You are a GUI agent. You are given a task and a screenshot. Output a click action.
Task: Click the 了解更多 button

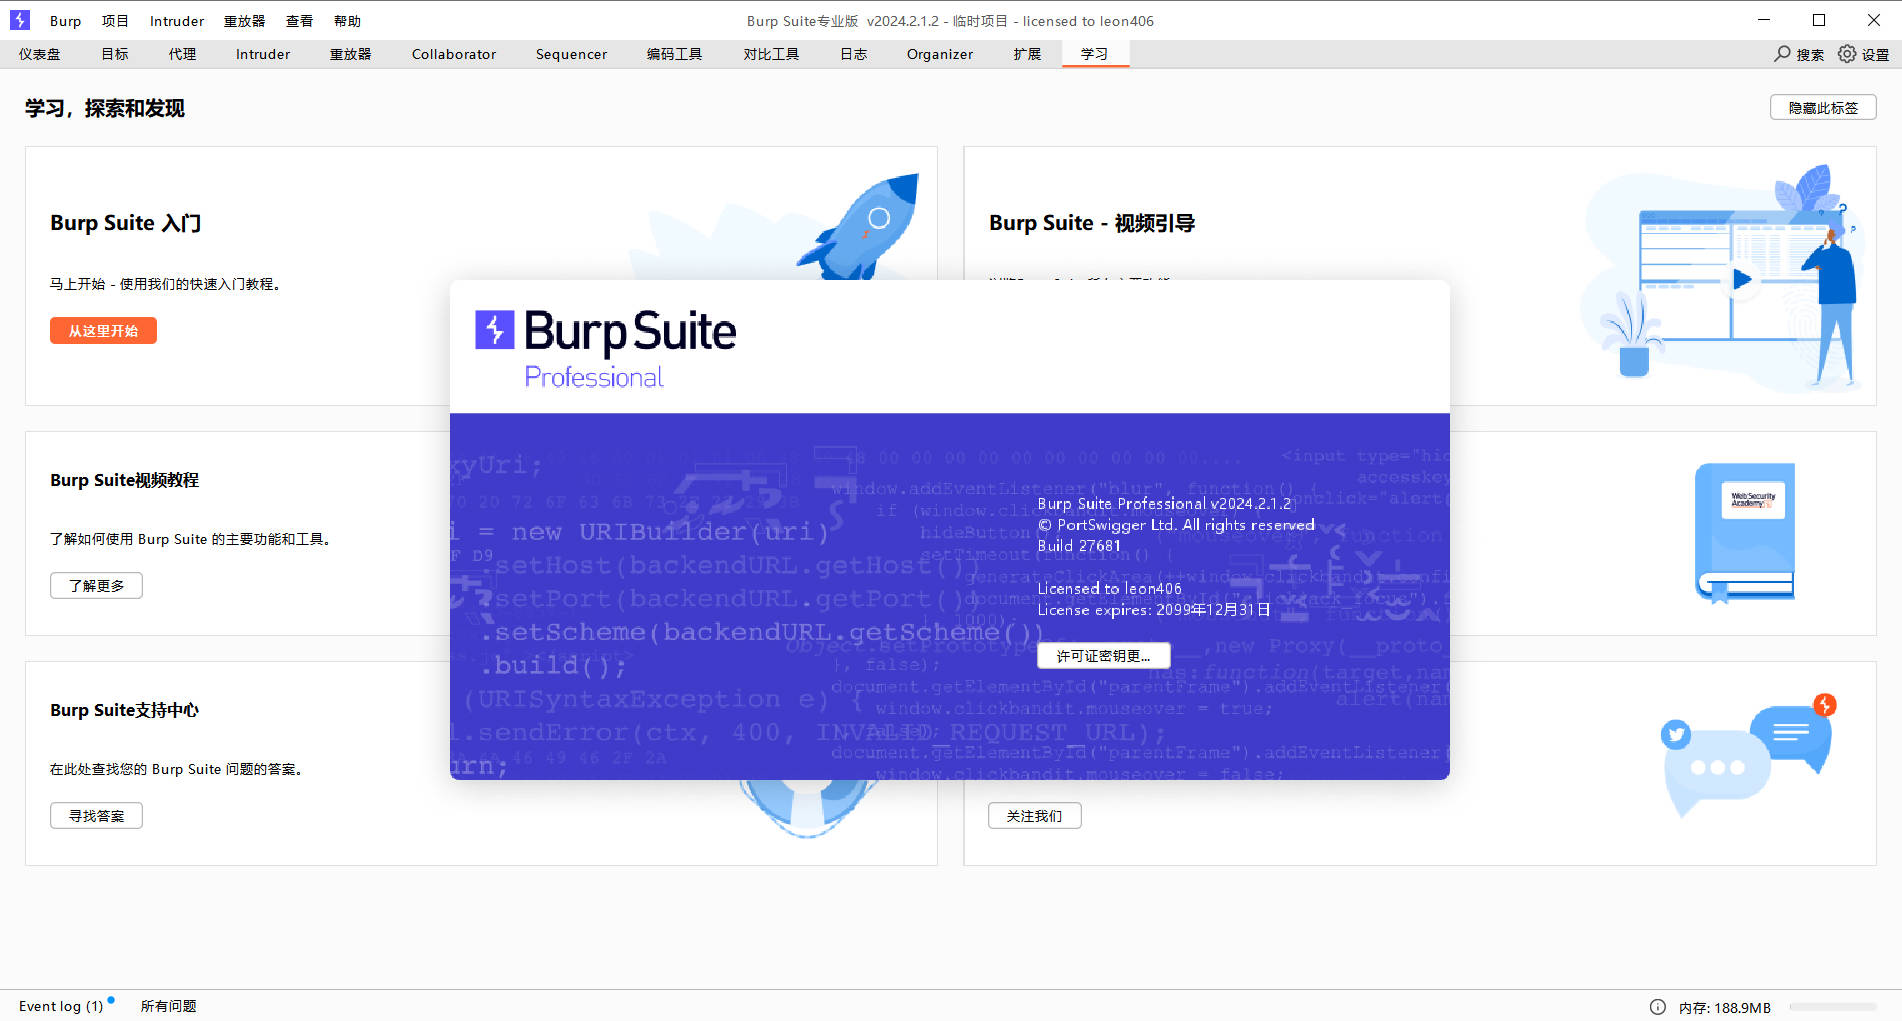point(96,586)
